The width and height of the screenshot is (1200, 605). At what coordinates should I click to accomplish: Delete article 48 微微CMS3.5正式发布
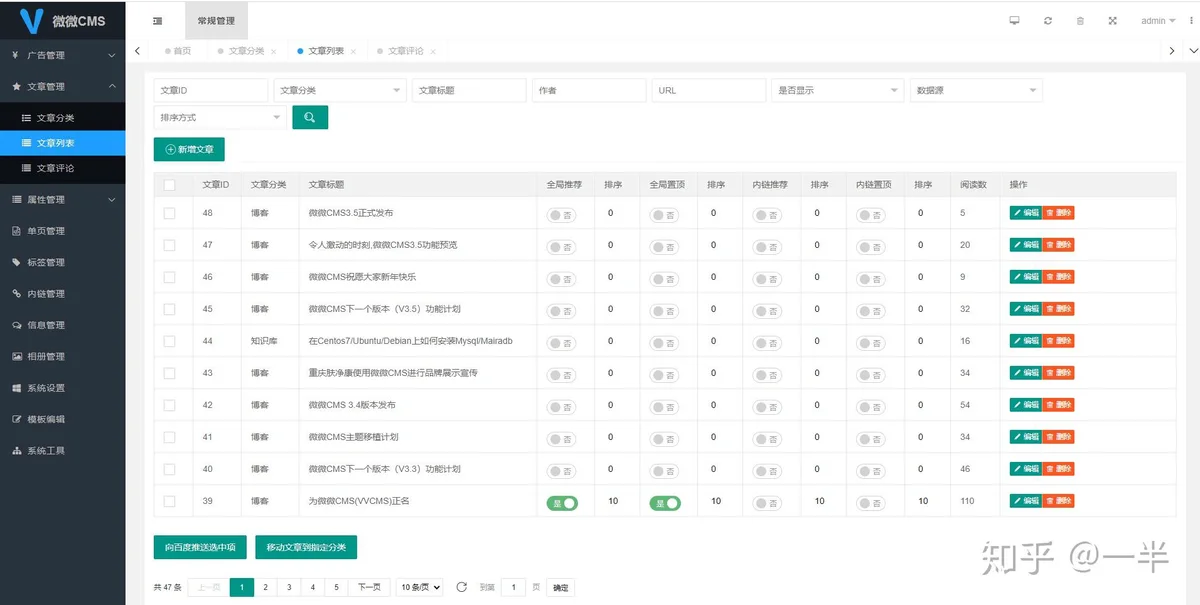pos(1058,213)
